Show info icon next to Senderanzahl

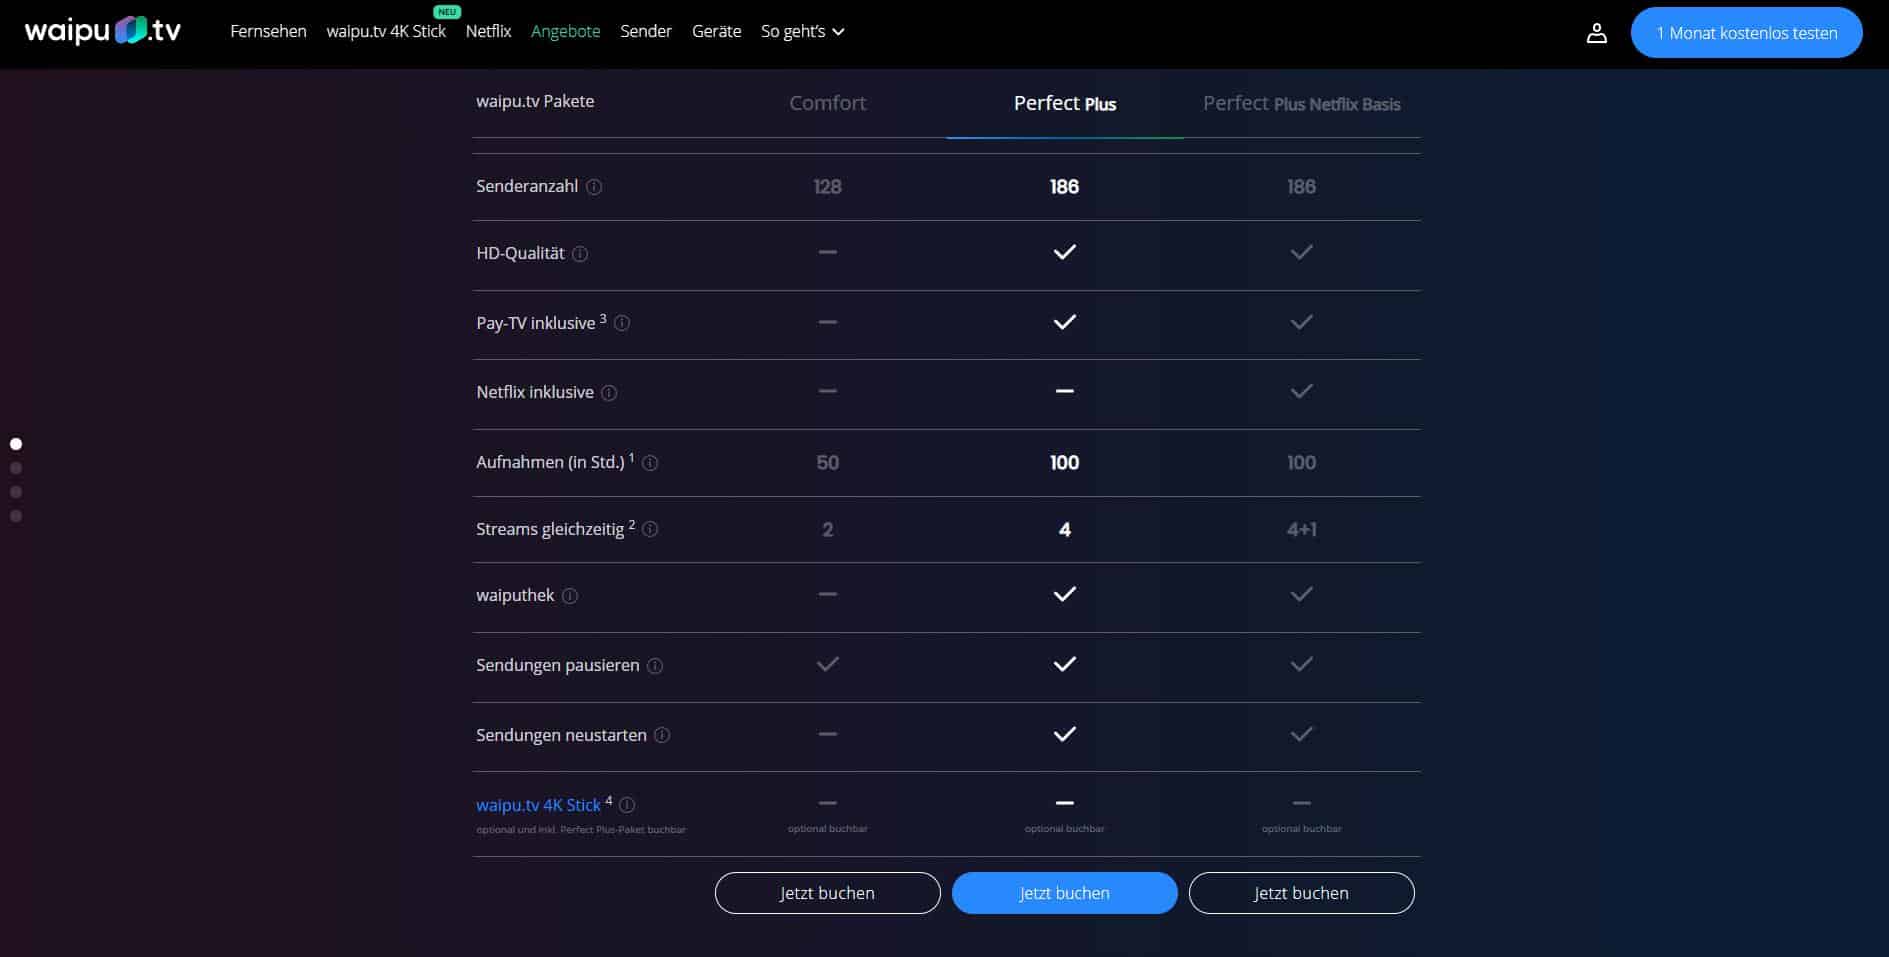pos(594,187)
